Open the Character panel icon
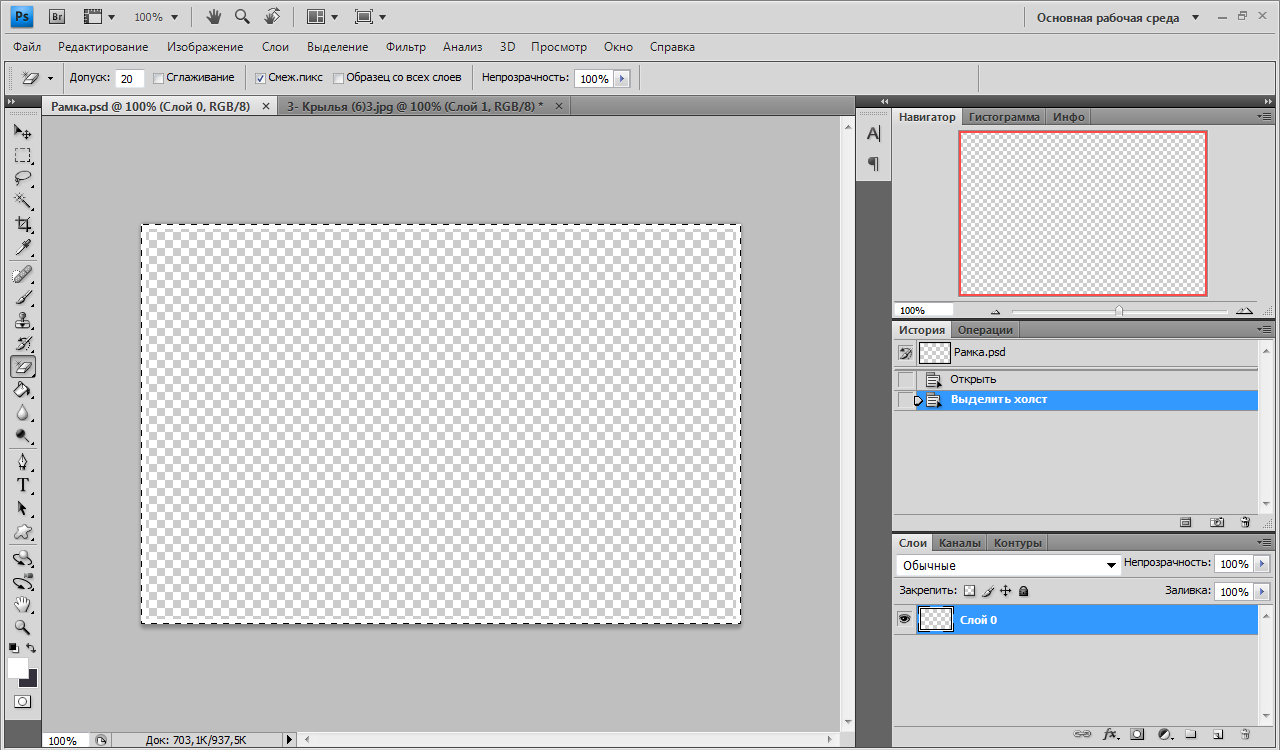Image resolution: width=1280 pixels, height=750 pixels. [873, 134]
